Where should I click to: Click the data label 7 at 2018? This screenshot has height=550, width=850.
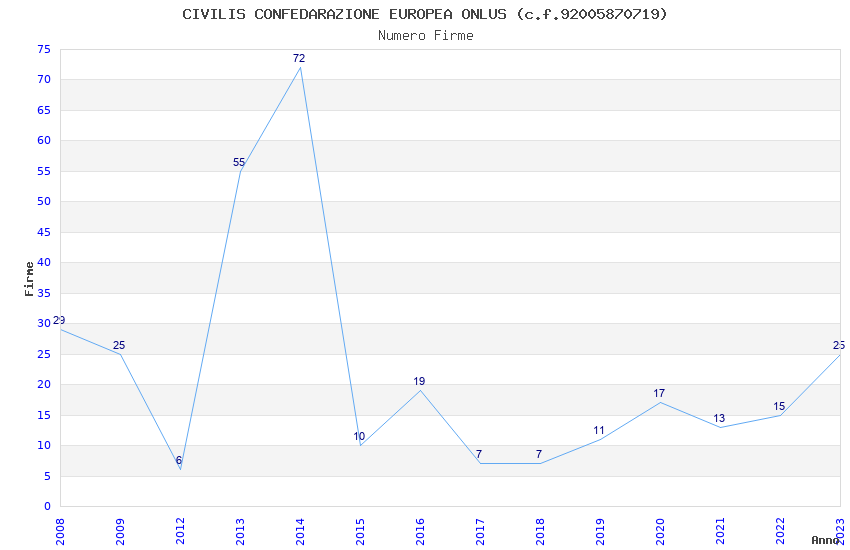click(539, 455)
